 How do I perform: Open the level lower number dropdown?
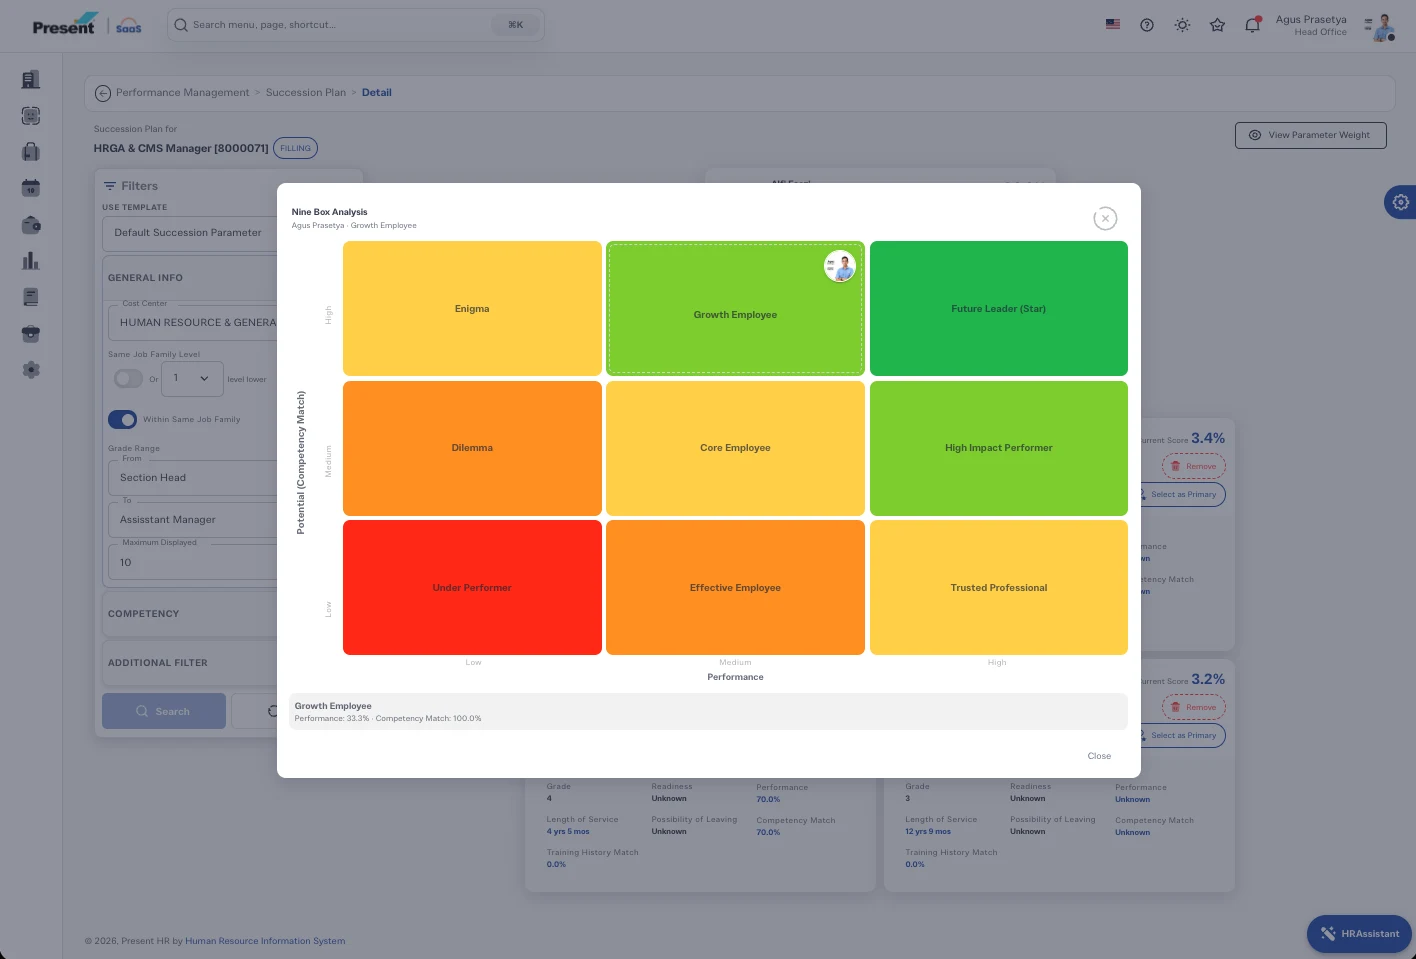[x=192, y=379]
